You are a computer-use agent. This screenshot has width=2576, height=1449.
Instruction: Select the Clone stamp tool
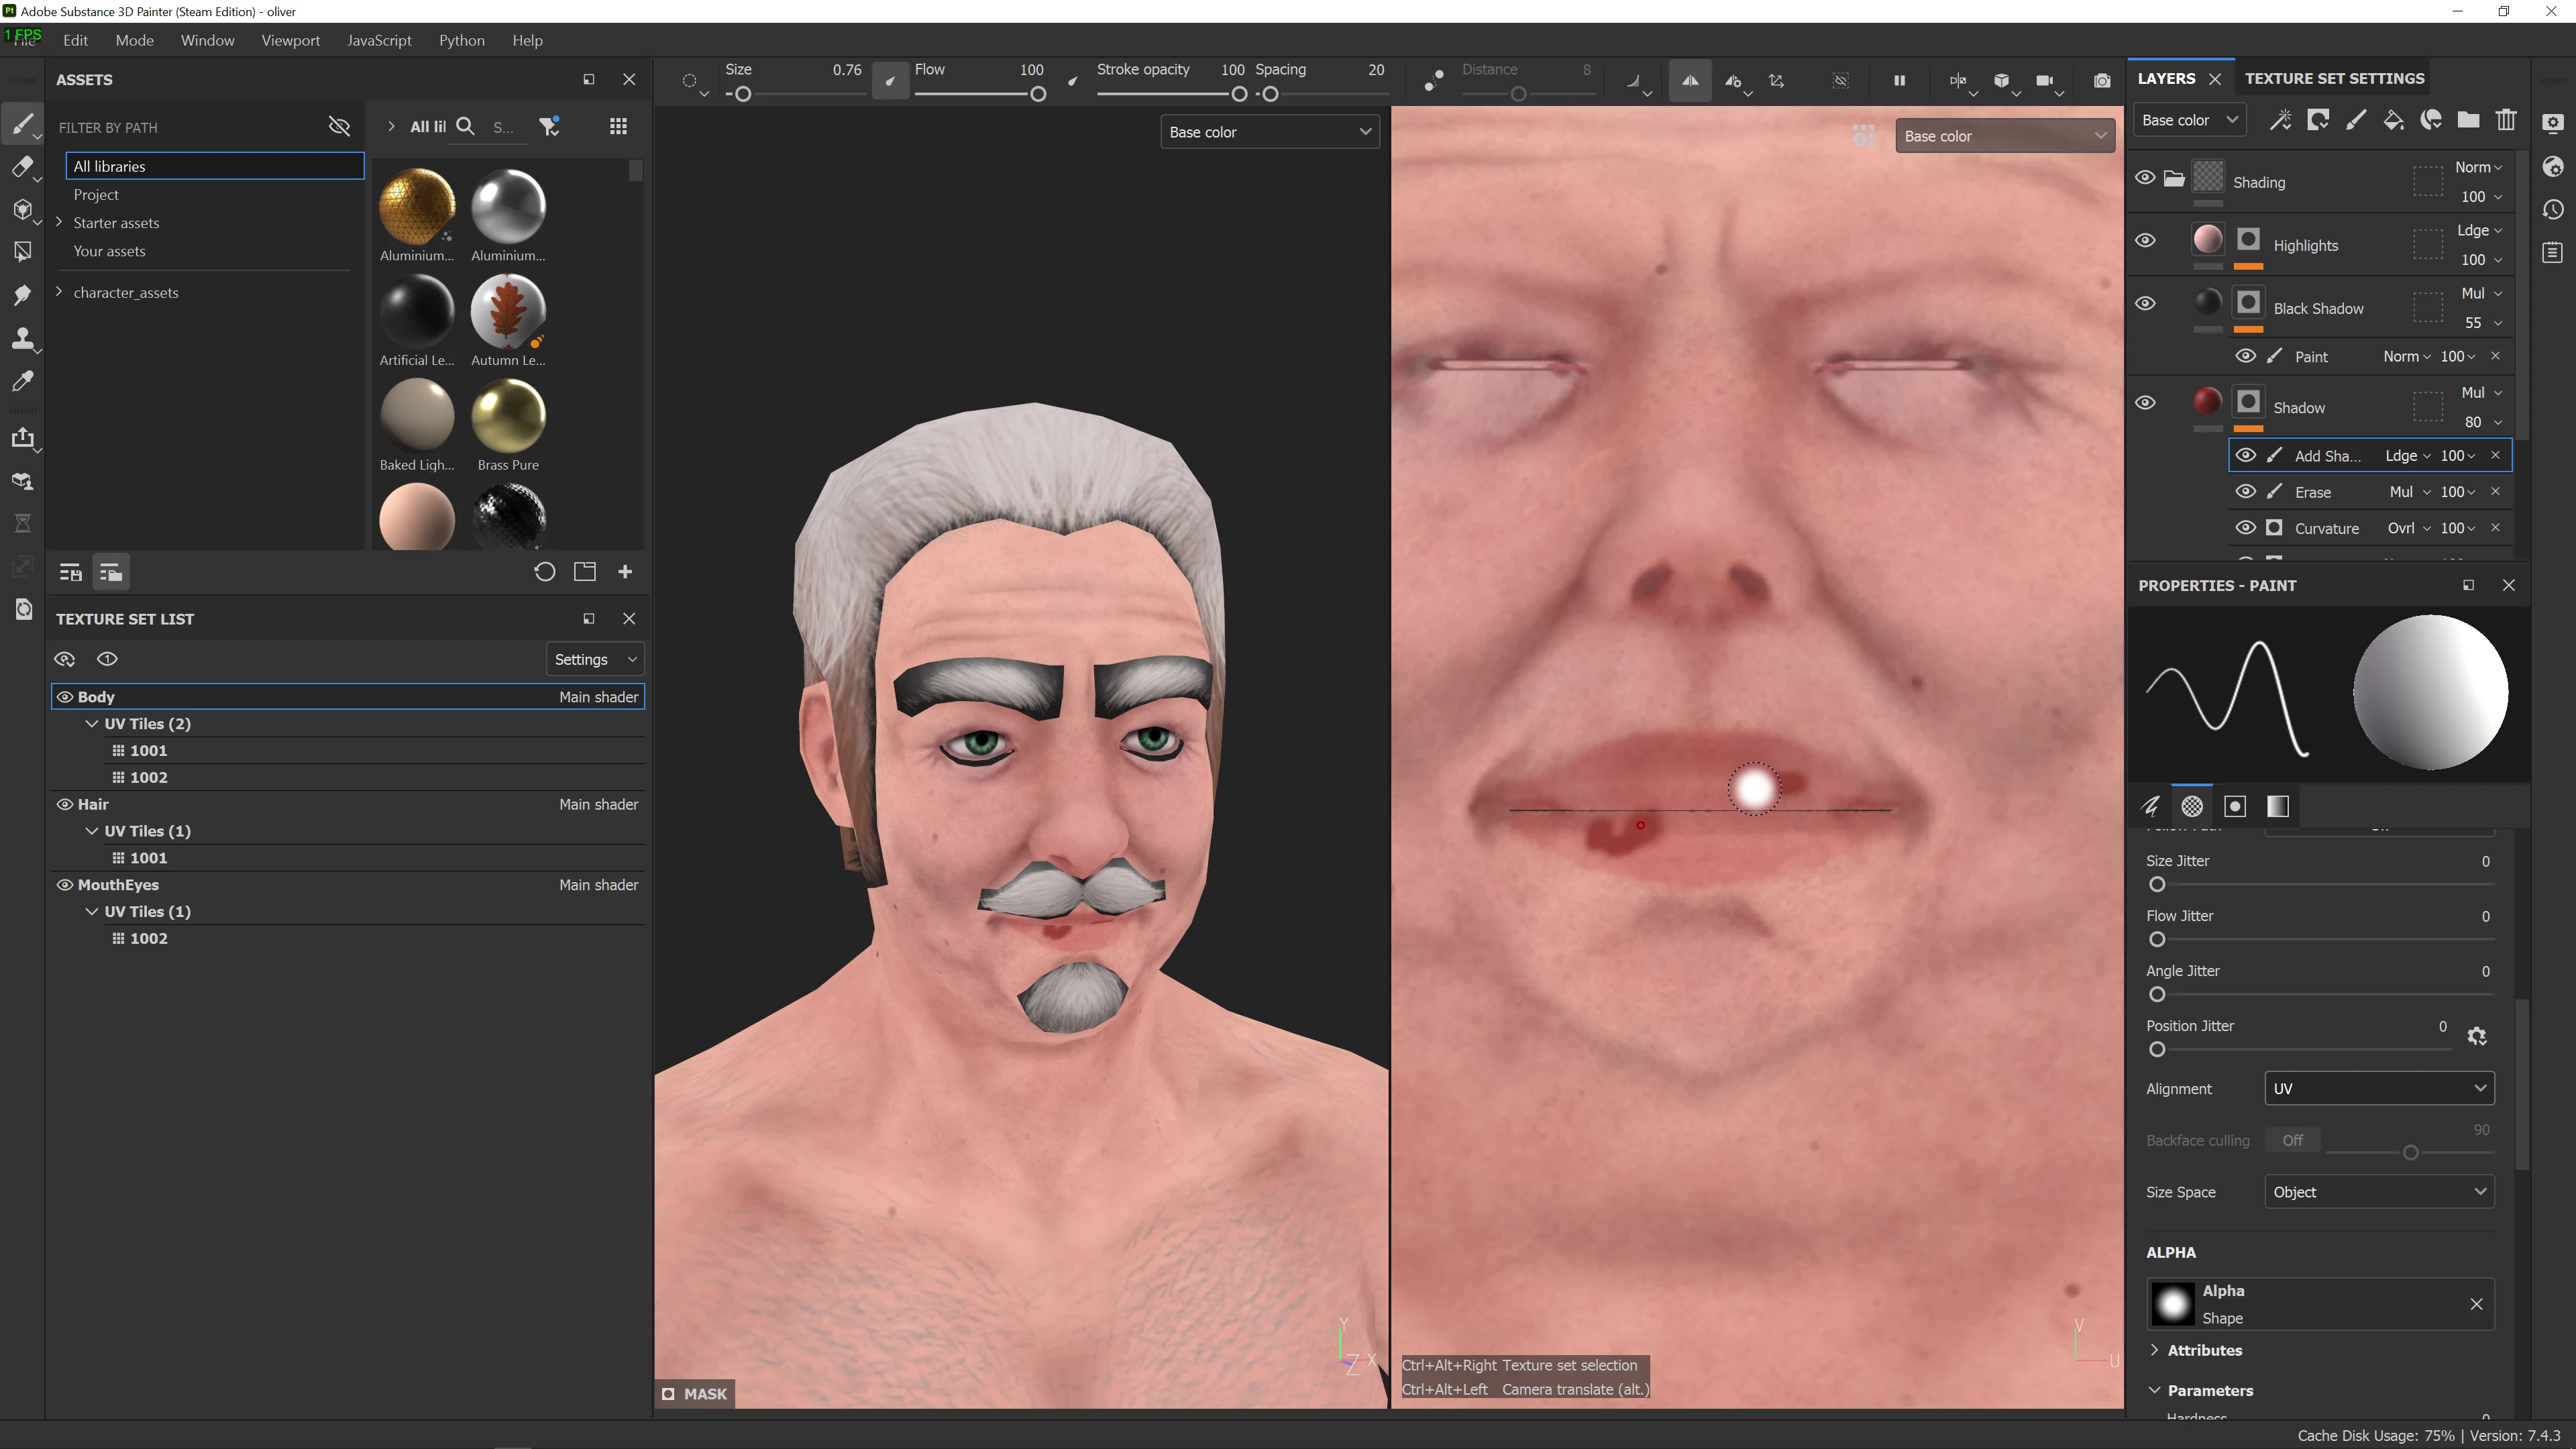point(22,338)
